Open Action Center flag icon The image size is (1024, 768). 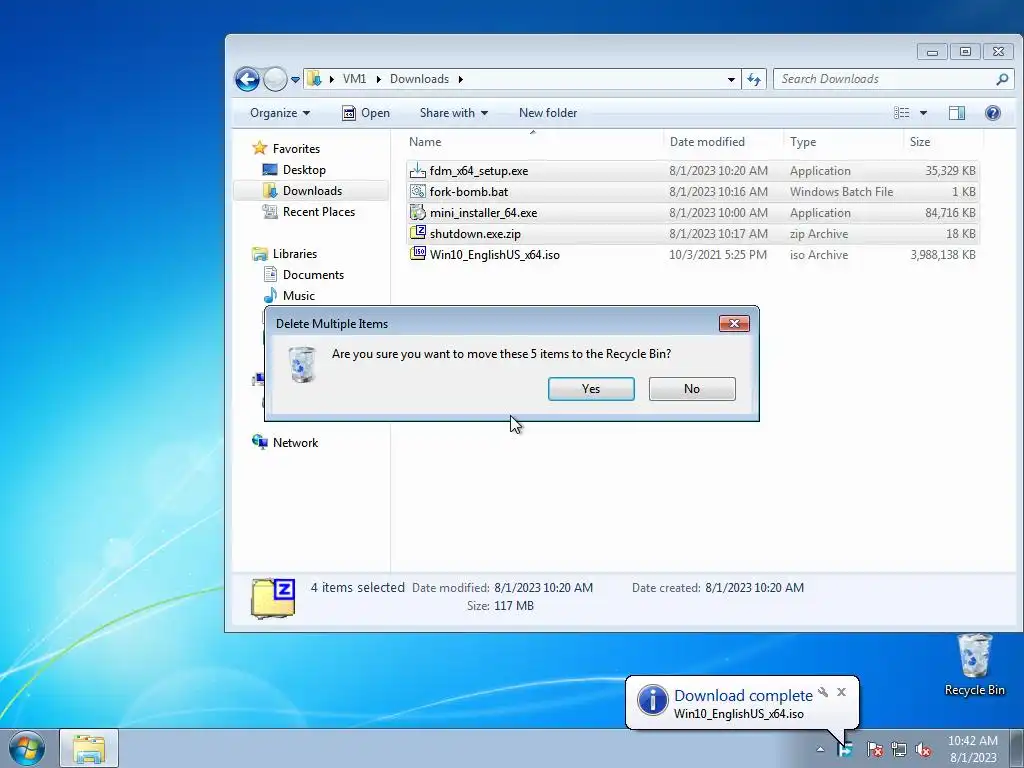874,749
